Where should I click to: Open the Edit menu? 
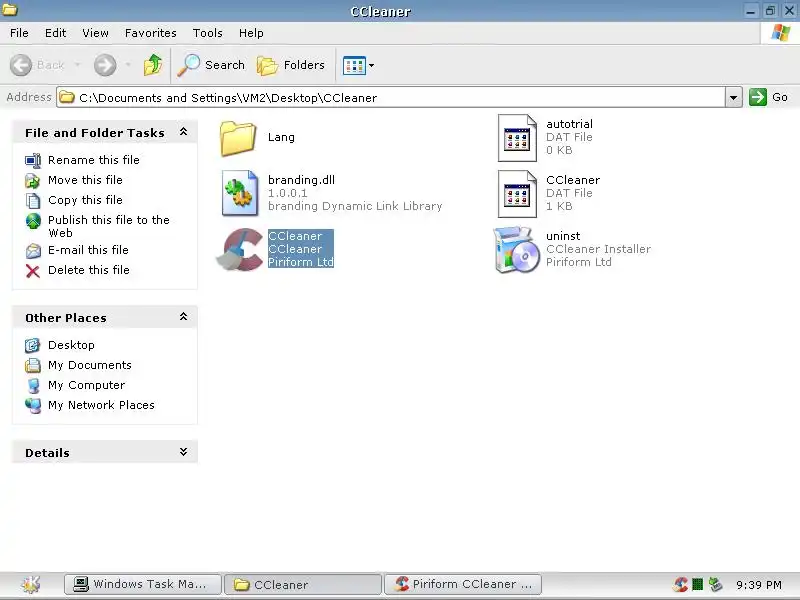tap(56, 33)
